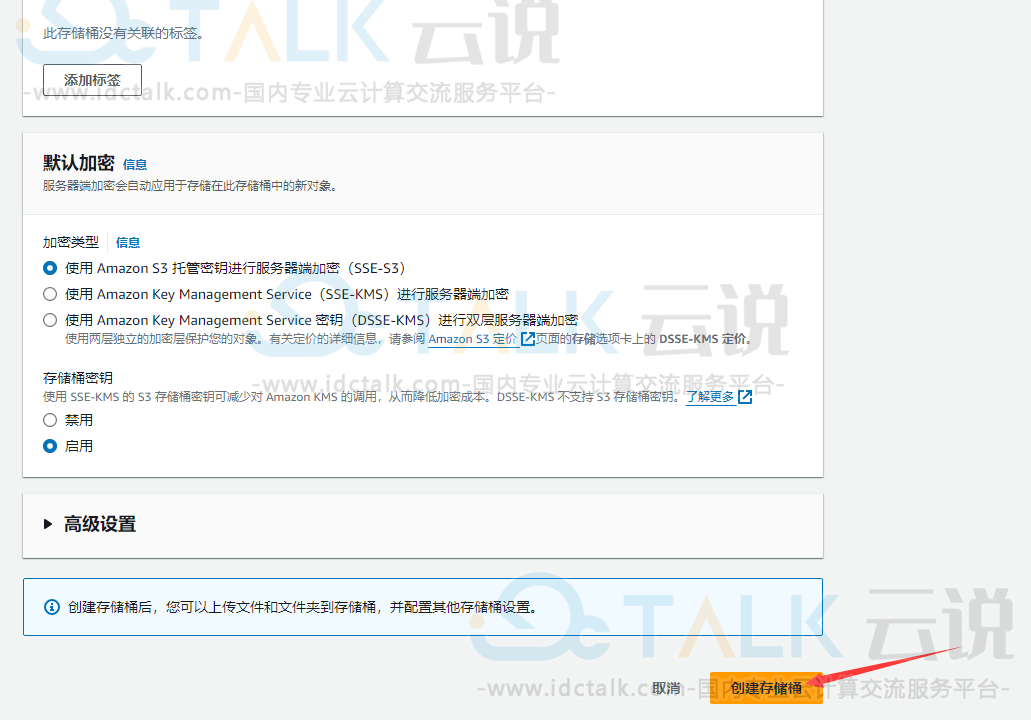Click the 默认加密 heading text

(79, 163)
